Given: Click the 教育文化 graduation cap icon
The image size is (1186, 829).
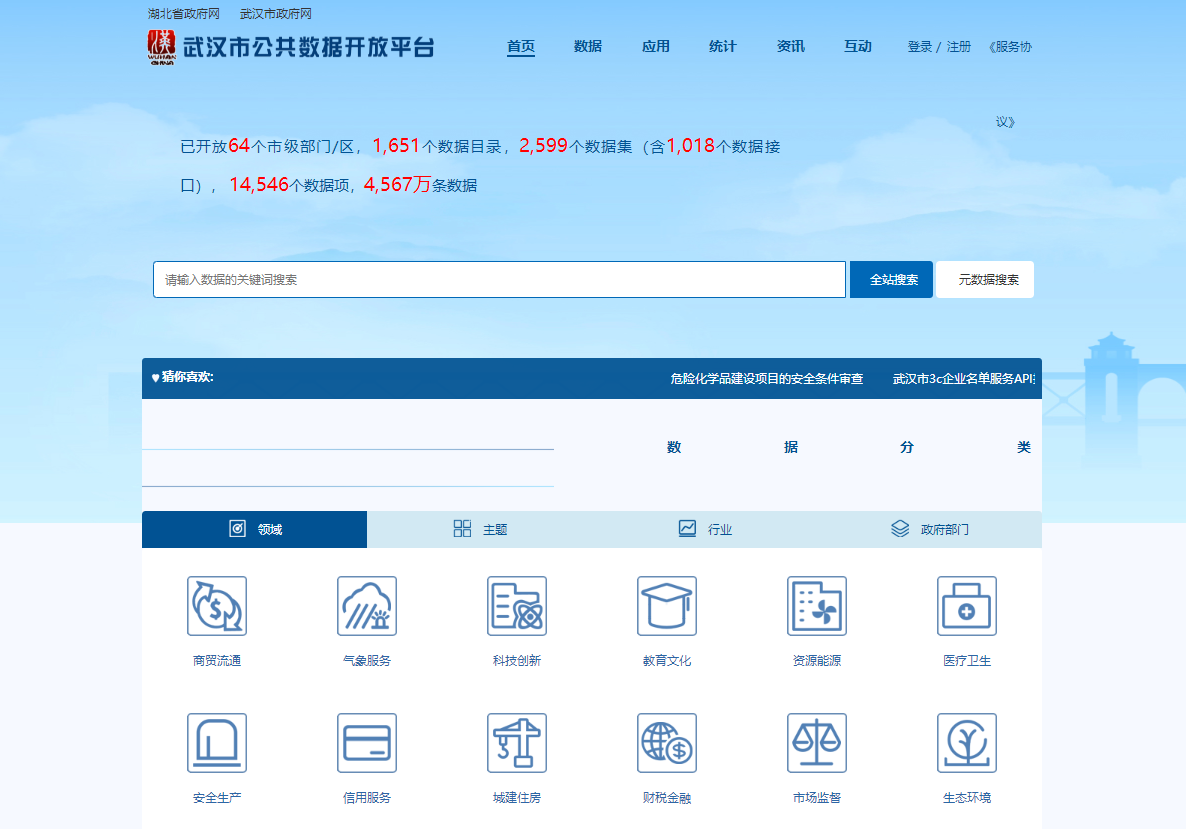Looking at the screenshot, I should [x=667, y=606].
